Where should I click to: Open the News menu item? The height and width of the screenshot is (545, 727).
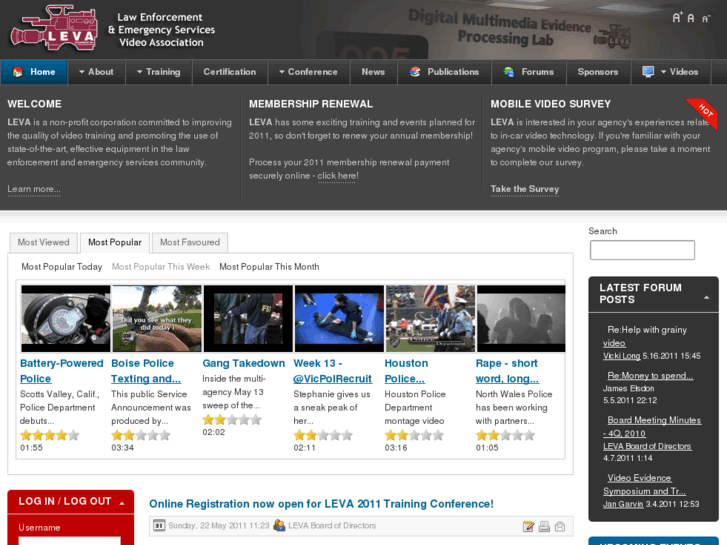pos(373,72)
